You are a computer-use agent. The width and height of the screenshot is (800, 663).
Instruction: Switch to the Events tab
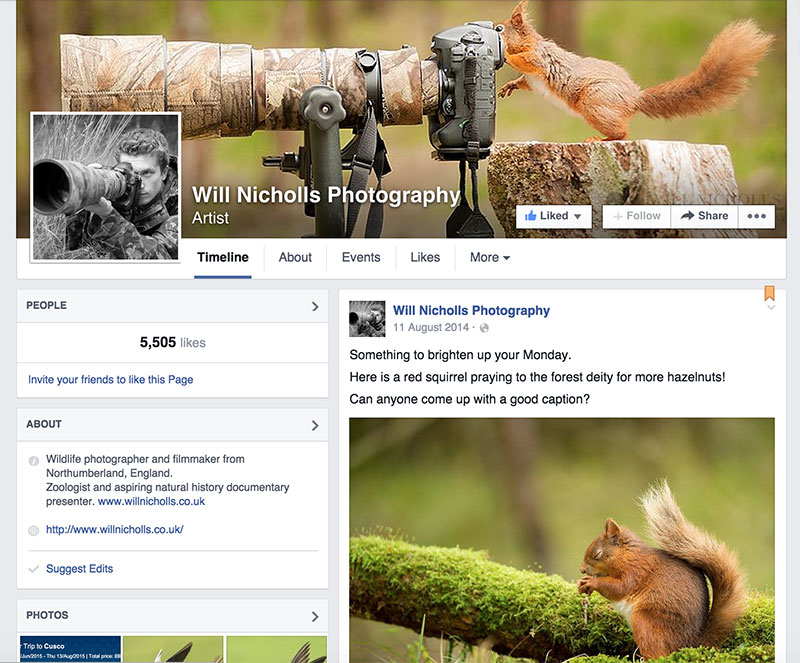click(x=360, y=258)
